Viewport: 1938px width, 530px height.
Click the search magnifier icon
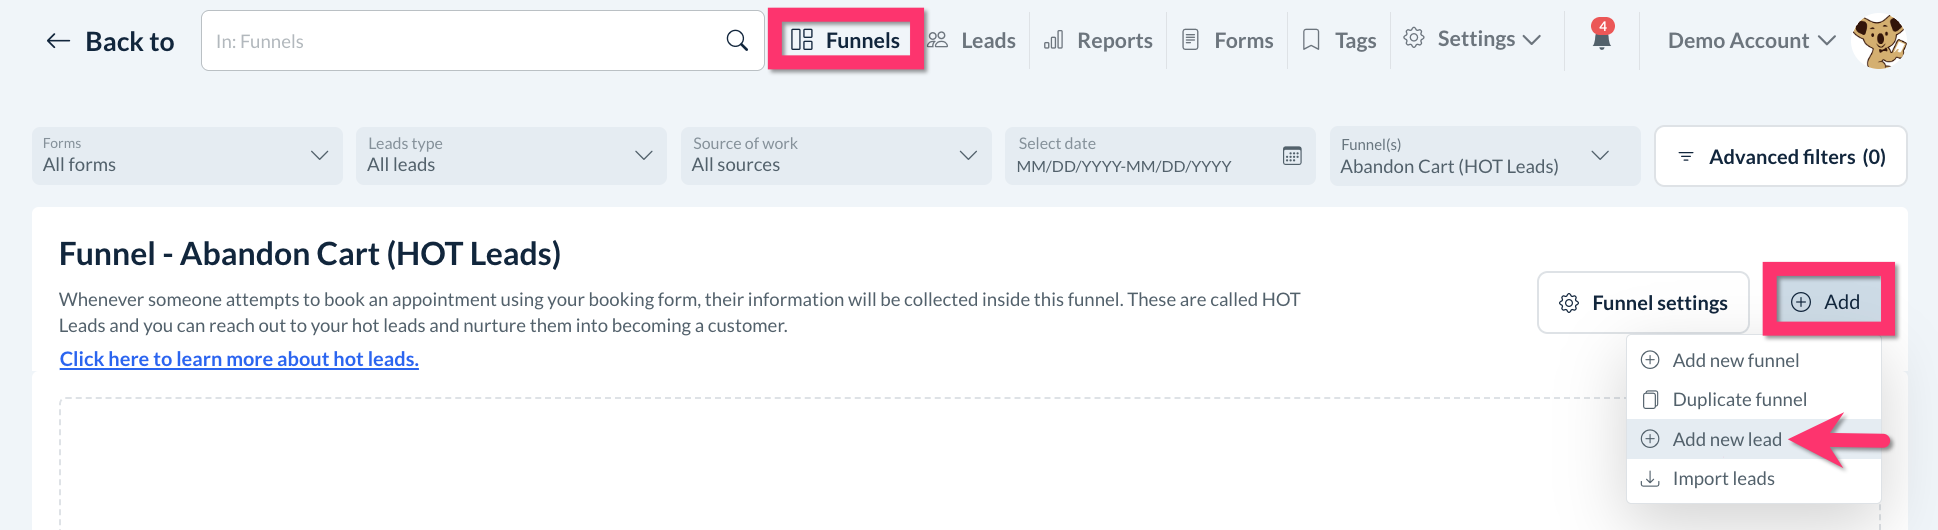(x=737, y=41)
